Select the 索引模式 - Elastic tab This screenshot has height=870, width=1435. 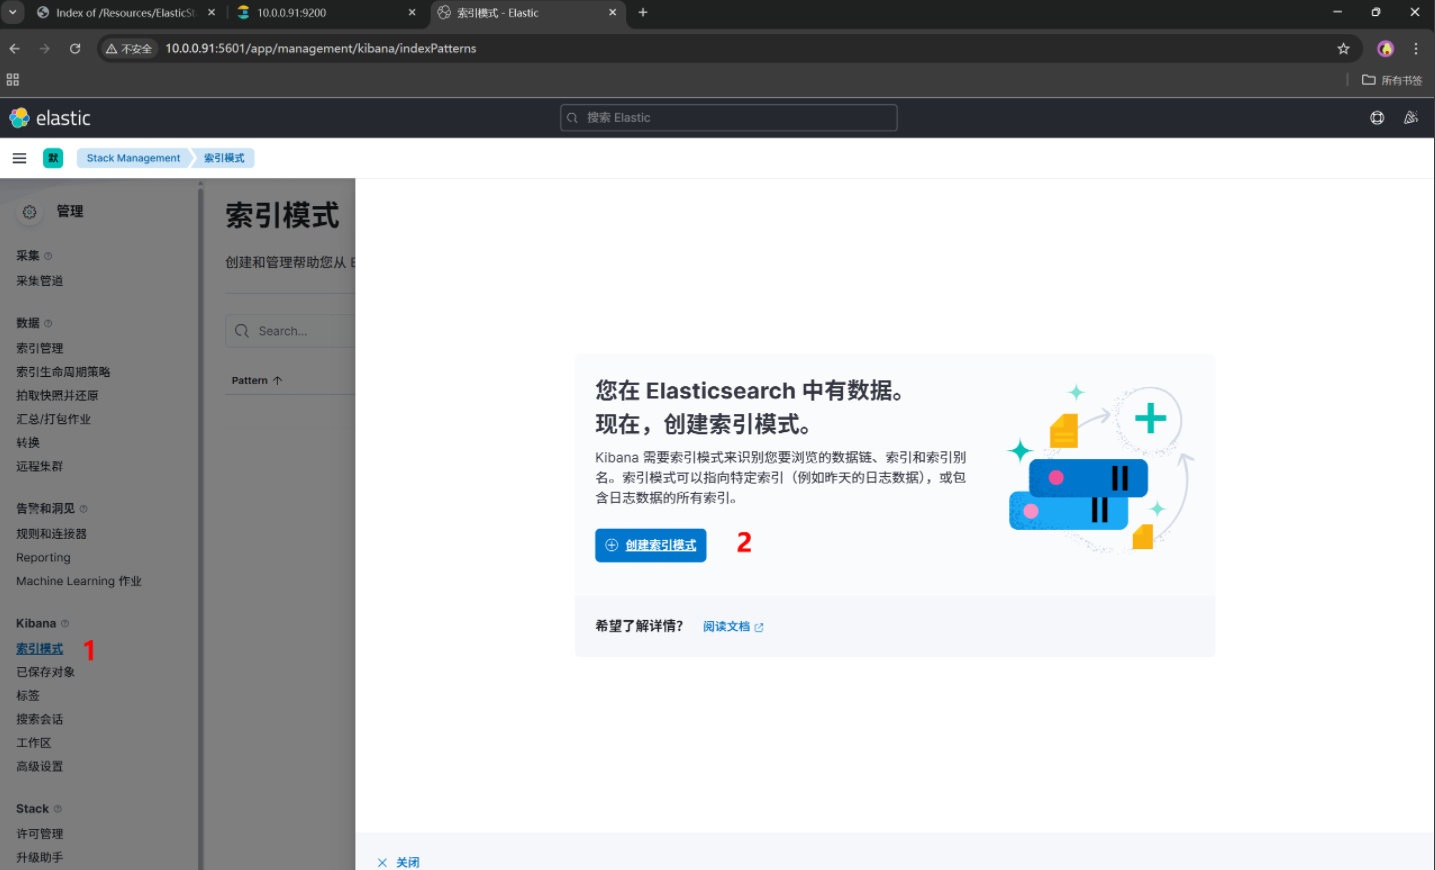click(x=528, y=13)
